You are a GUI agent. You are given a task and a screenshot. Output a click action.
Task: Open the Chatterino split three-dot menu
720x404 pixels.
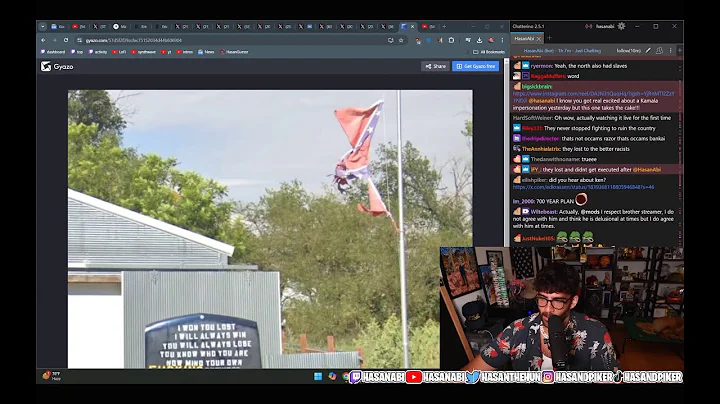670,50
